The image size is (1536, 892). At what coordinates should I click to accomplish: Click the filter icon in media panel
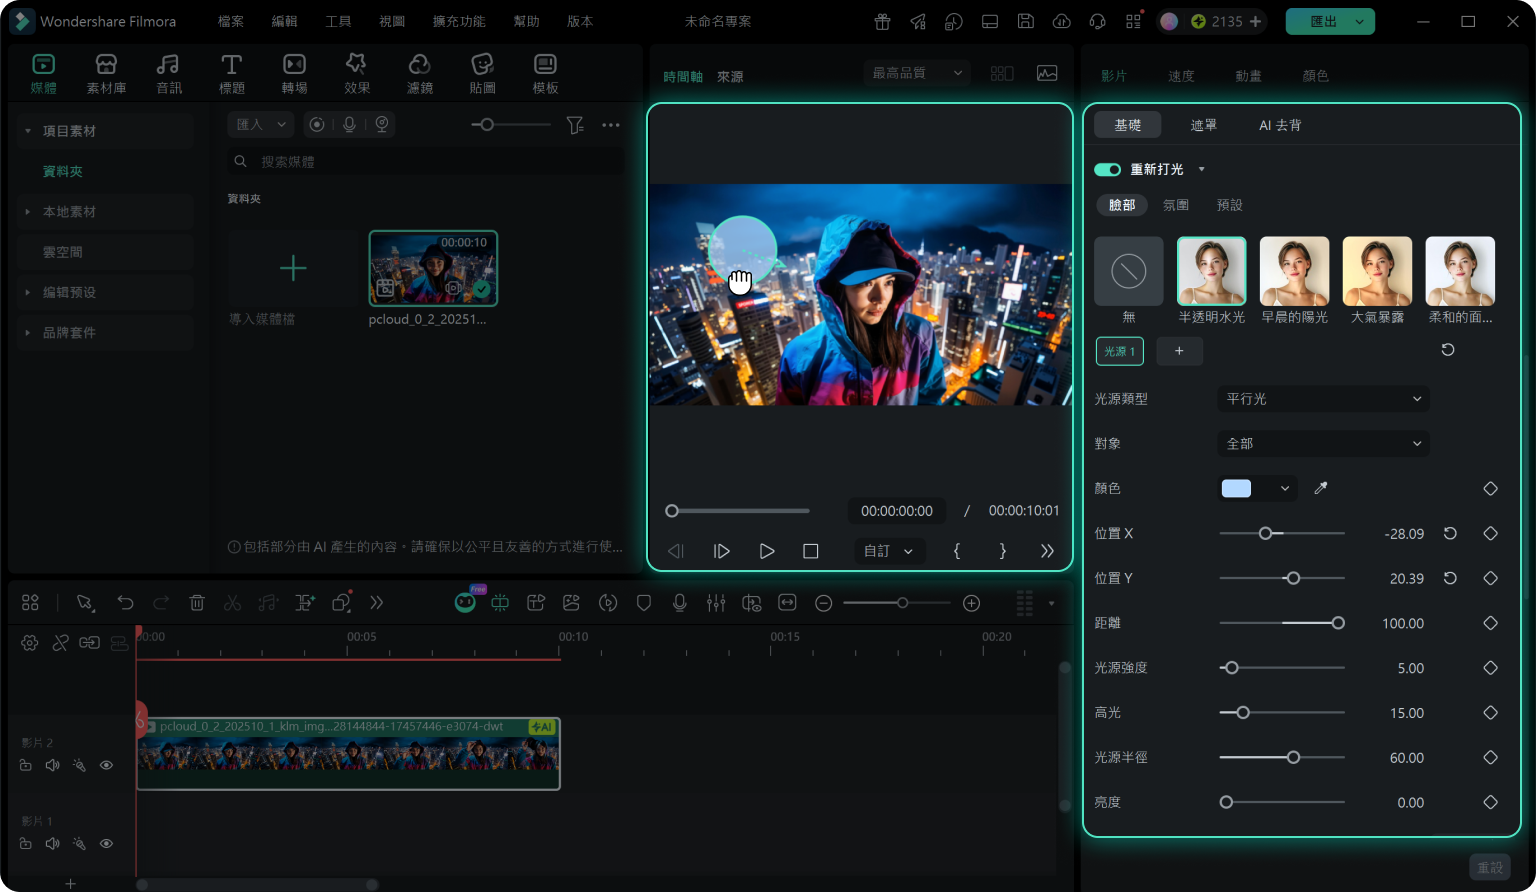pos(575,125)
